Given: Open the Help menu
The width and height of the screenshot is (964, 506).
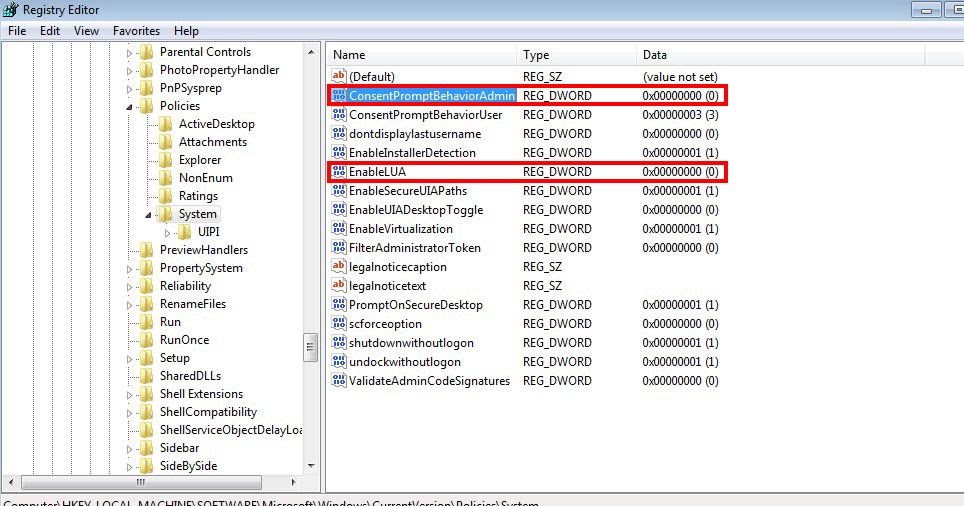Looking at the screenshot, I should click(186, 31).
